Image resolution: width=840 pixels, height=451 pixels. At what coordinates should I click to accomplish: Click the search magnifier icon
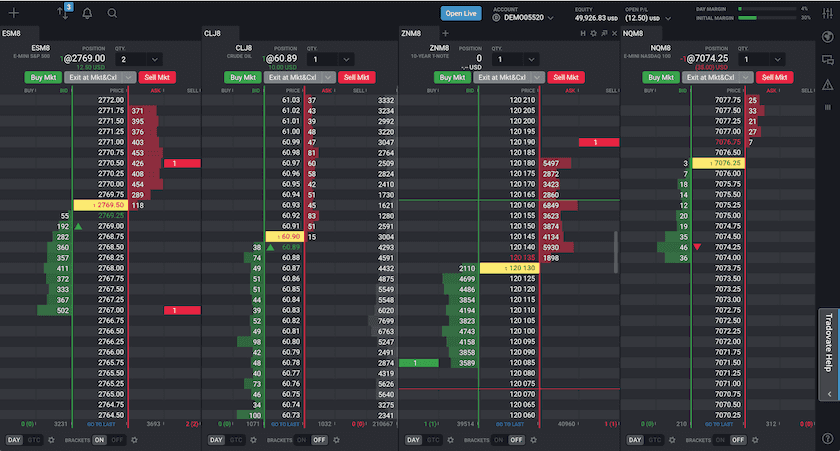click(x=112, y=13)
